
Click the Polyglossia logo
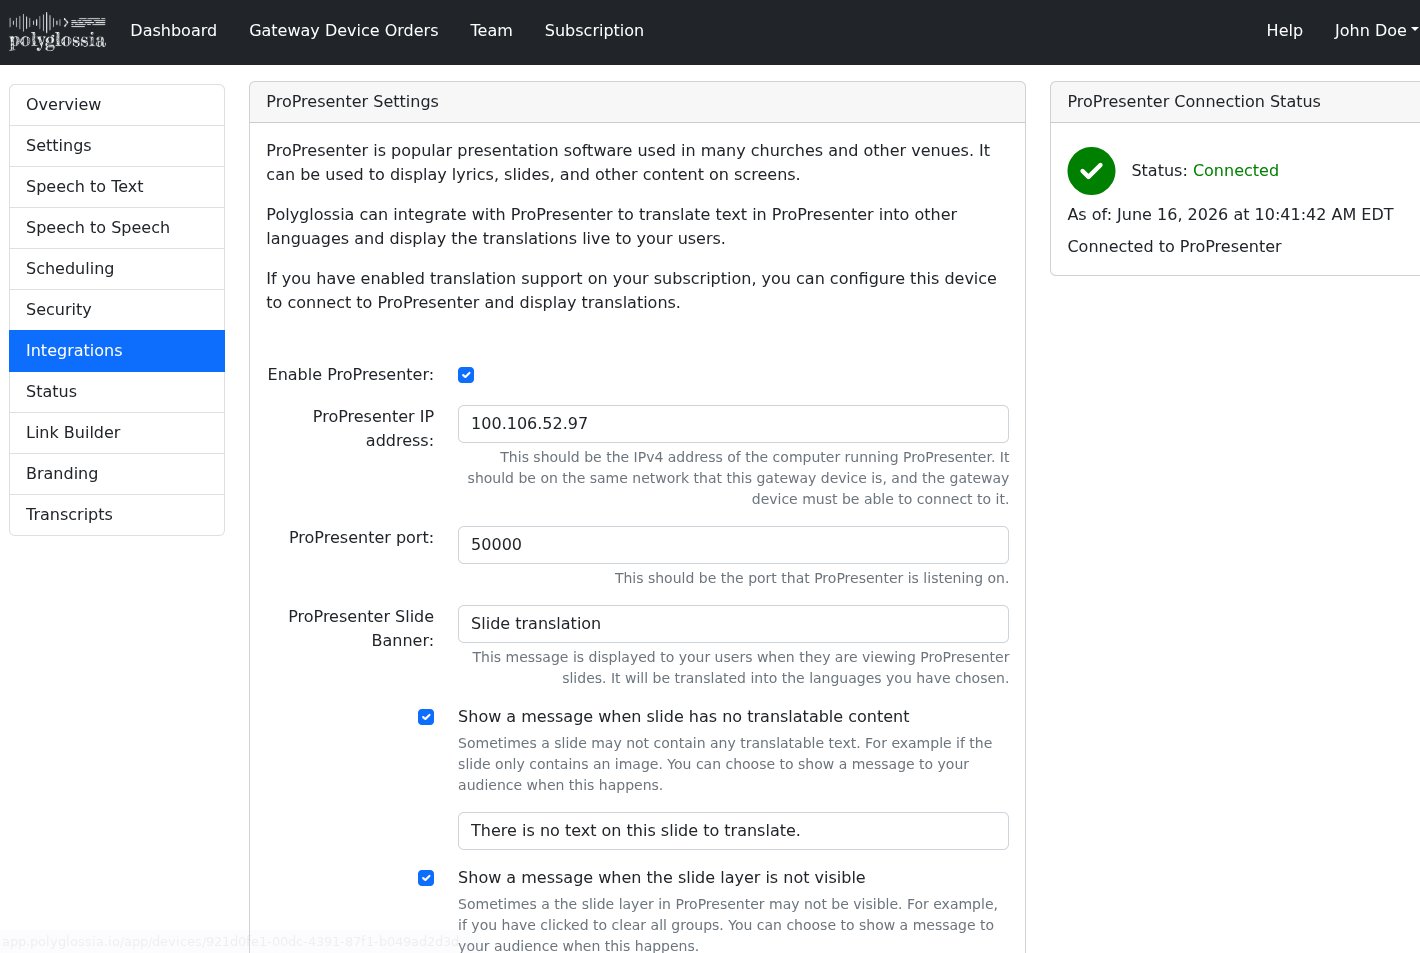[x=57, y=31]
